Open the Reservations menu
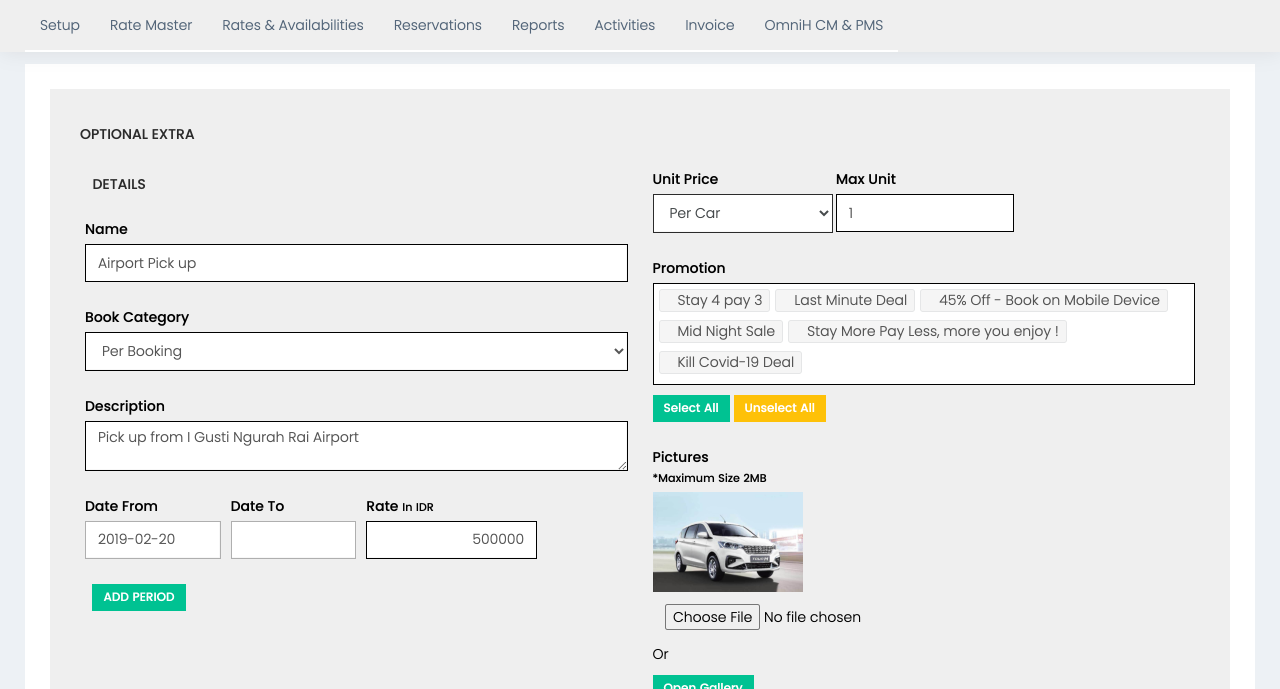The width and height of the screenshot is (1280, 689). (437, 25)
